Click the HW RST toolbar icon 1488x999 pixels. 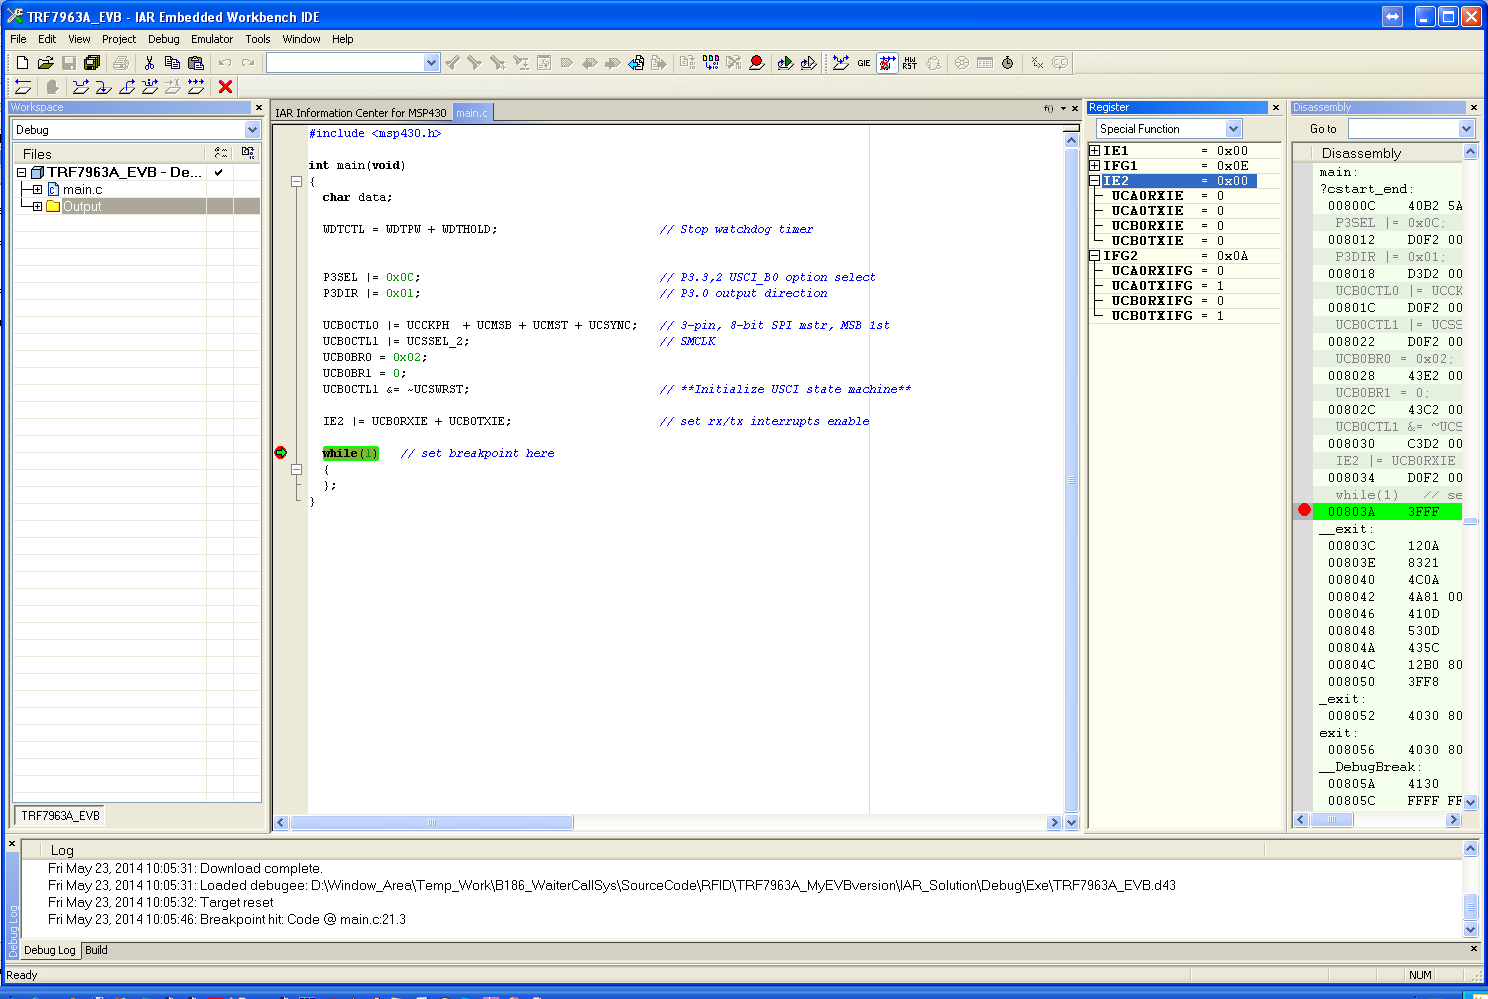[x=909, y=63]
